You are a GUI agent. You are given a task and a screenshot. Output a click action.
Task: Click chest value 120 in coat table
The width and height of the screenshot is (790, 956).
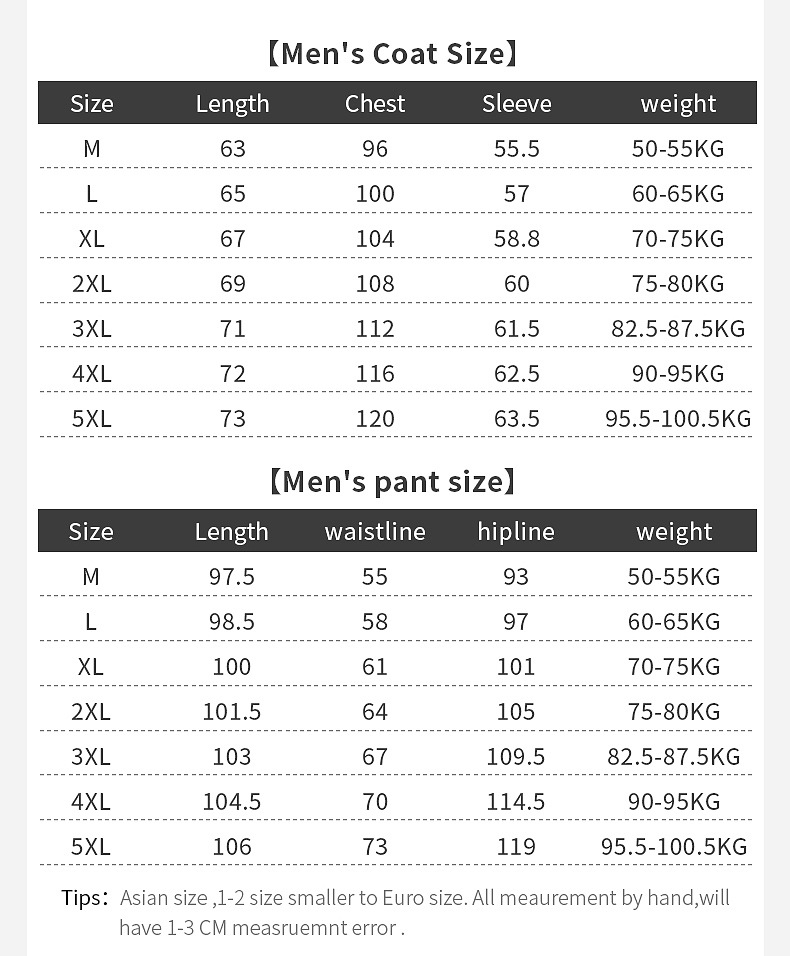(x=375, y=419)
